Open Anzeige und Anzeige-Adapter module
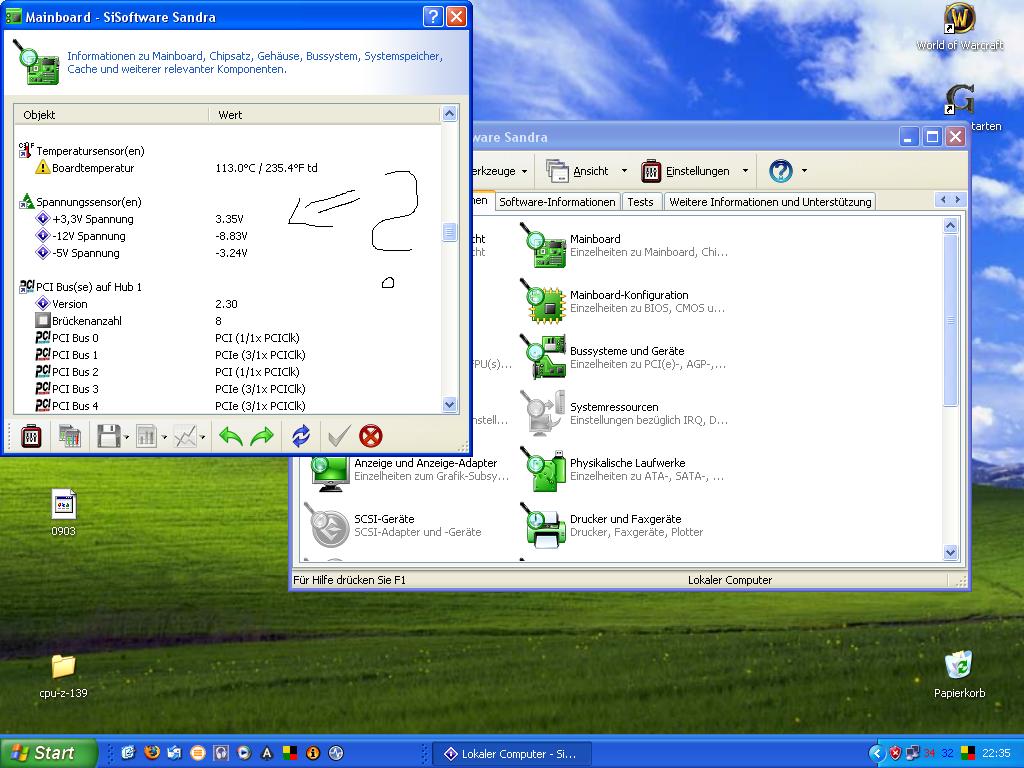Screen dimensions: 1024x768 click(x=330, y=473)
